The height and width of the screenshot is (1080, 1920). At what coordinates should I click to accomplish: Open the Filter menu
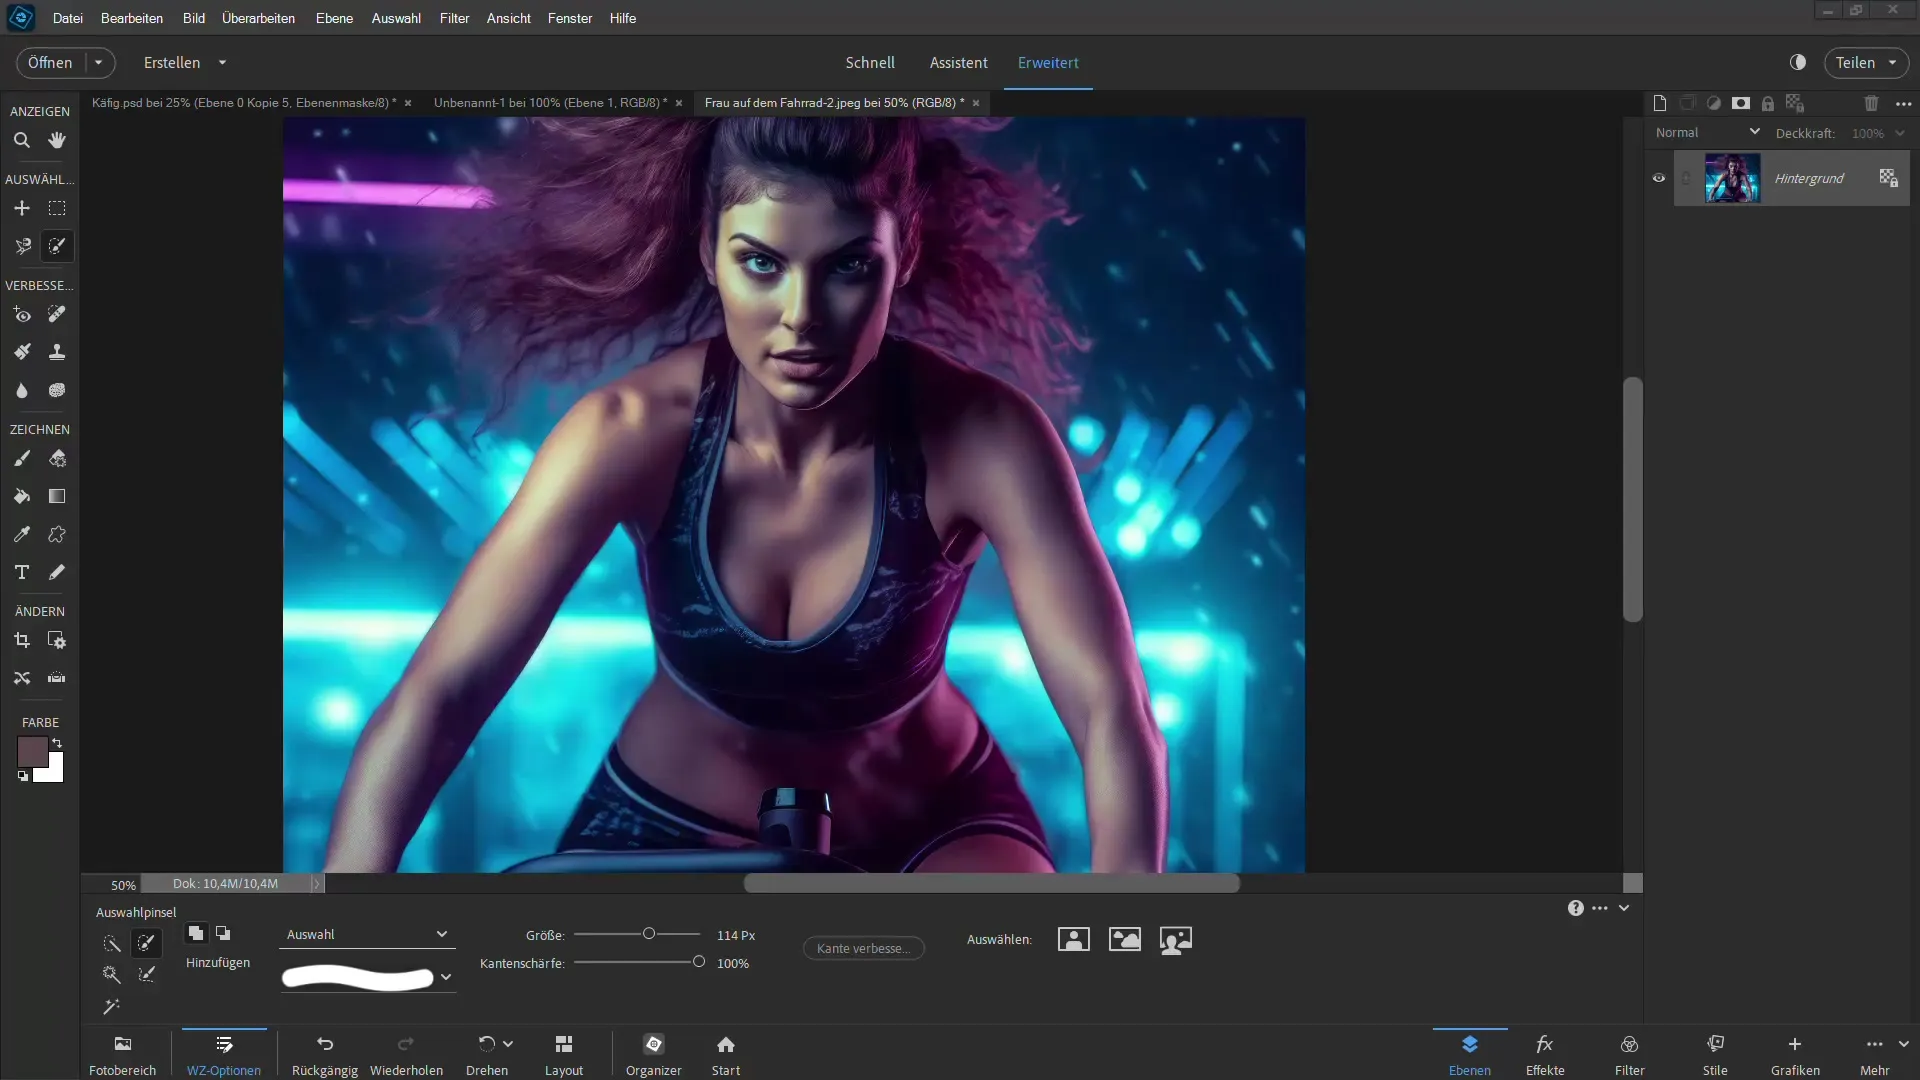(454, 18)
